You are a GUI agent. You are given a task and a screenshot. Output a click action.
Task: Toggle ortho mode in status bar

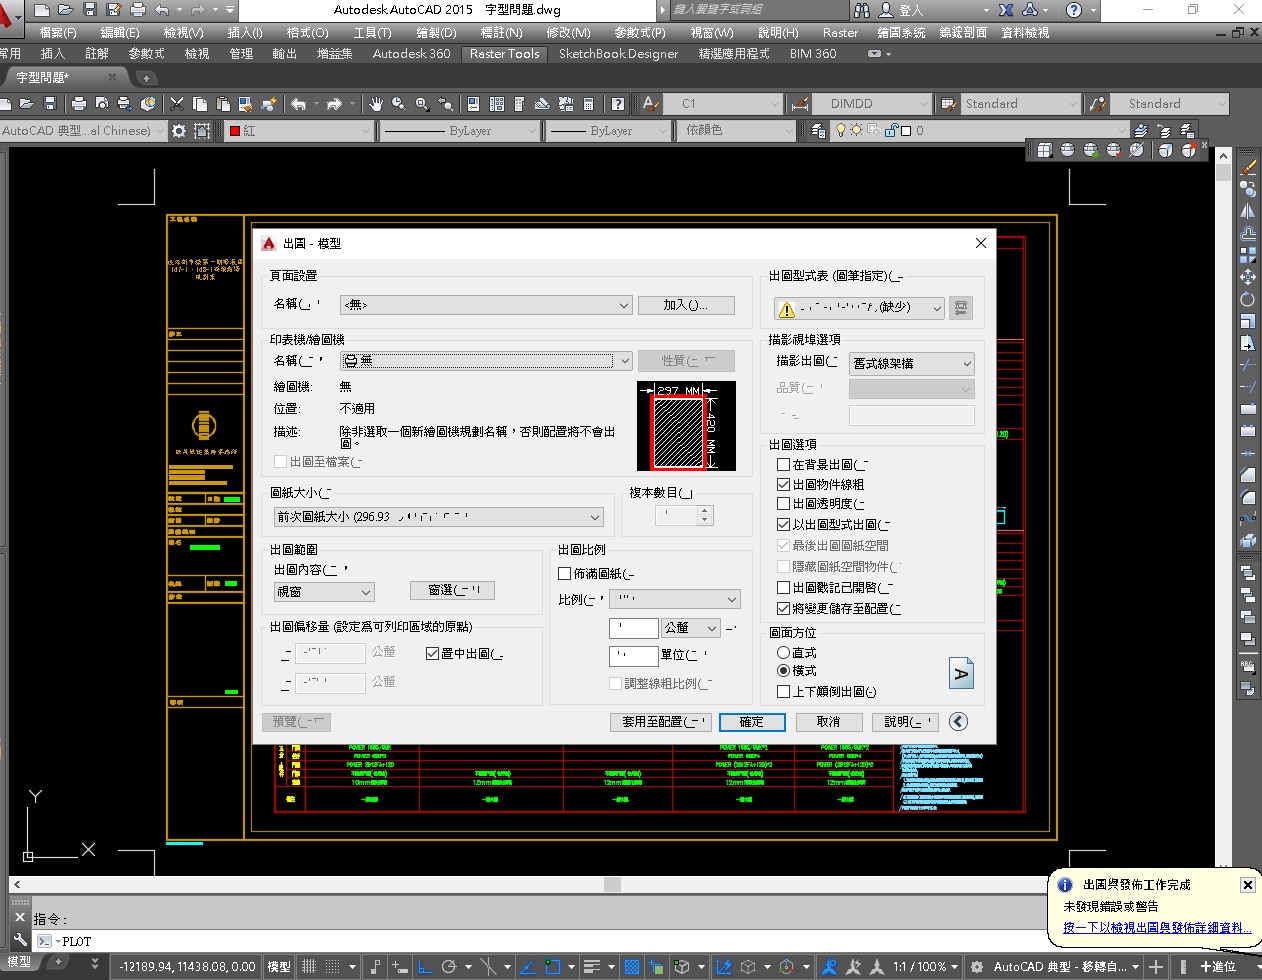pyautogui.click(x=424, y=967)
